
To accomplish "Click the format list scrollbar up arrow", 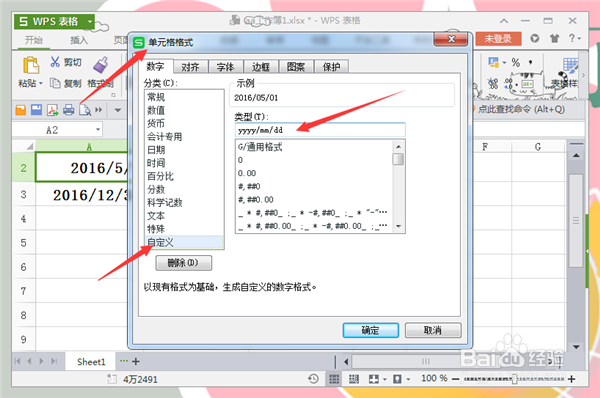I will (x=398, y=147).
